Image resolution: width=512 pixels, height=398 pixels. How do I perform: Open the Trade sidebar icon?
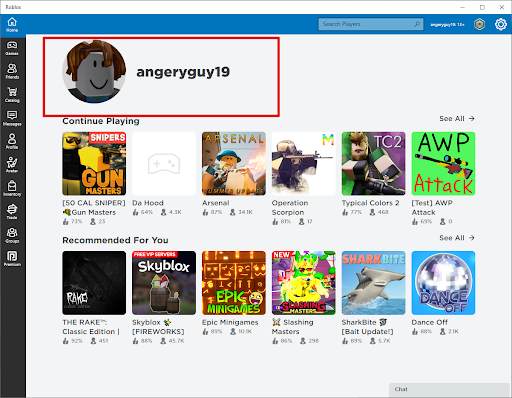click(12, 212)
